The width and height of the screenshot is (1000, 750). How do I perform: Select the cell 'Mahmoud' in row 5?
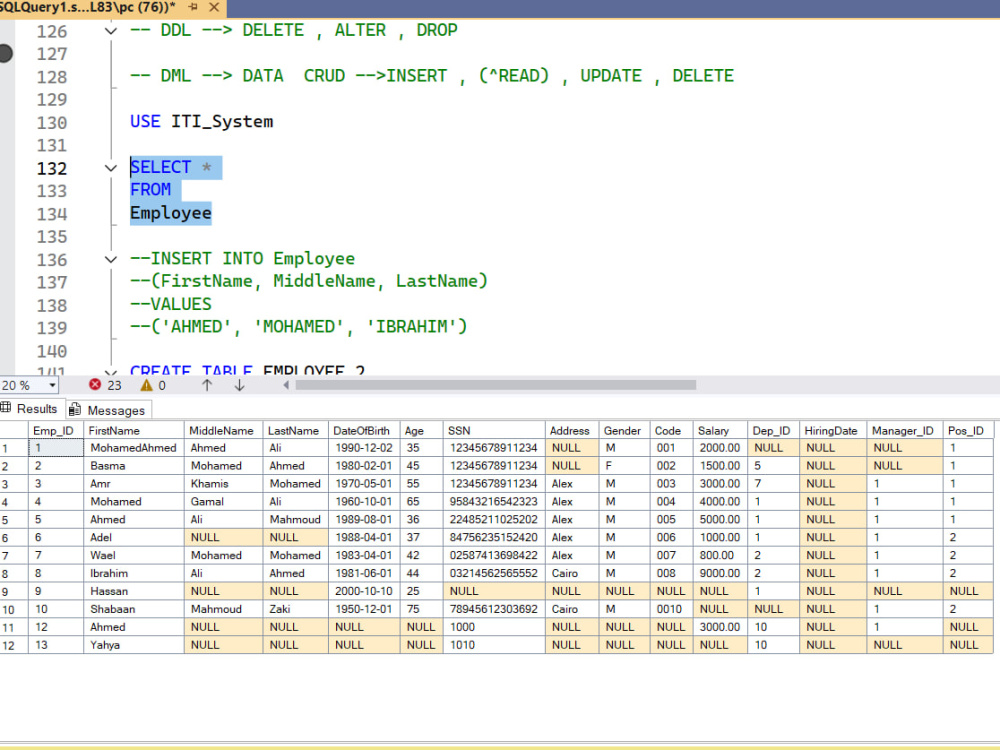coord(295,519)
